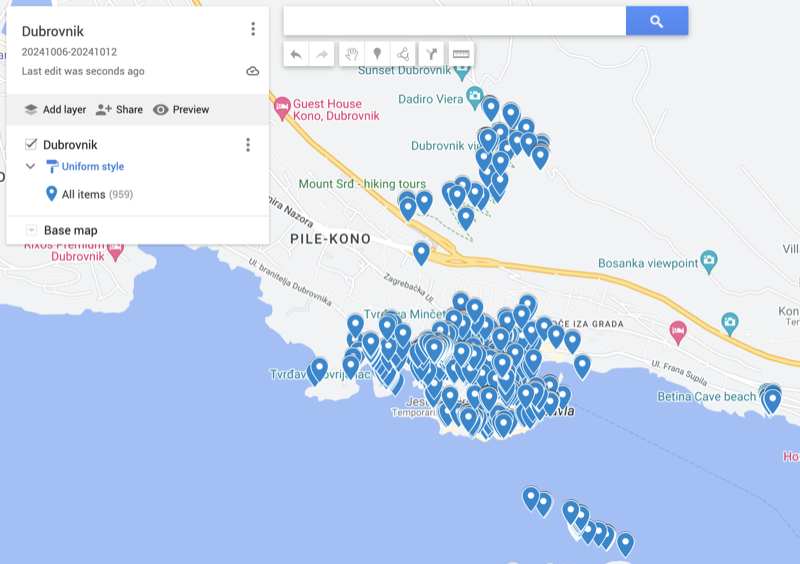Select the Draw a line tool
The height and width of the screenshot is (564, 800).
[x=403, y=54]
